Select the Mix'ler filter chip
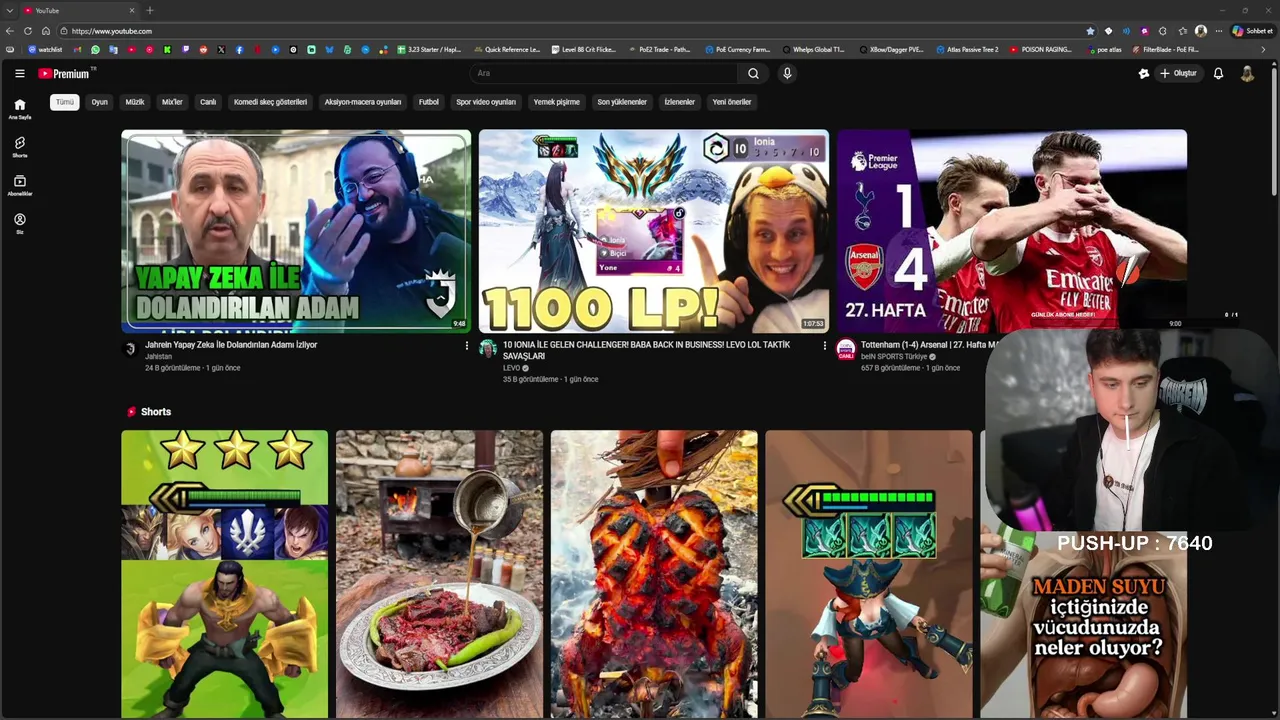1280x720 pixels. click(x=172, y=102)
